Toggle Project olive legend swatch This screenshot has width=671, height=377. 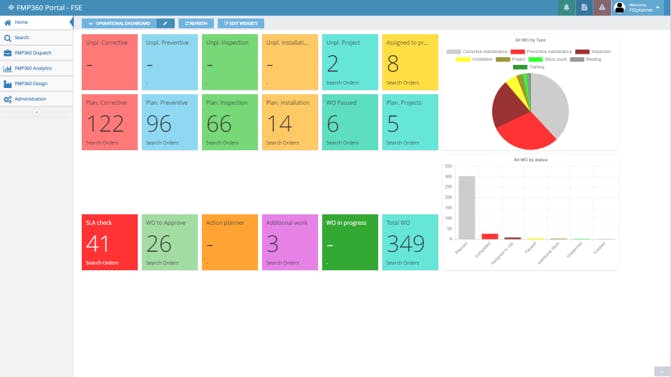pyautogui.click(x=503, y=59)
